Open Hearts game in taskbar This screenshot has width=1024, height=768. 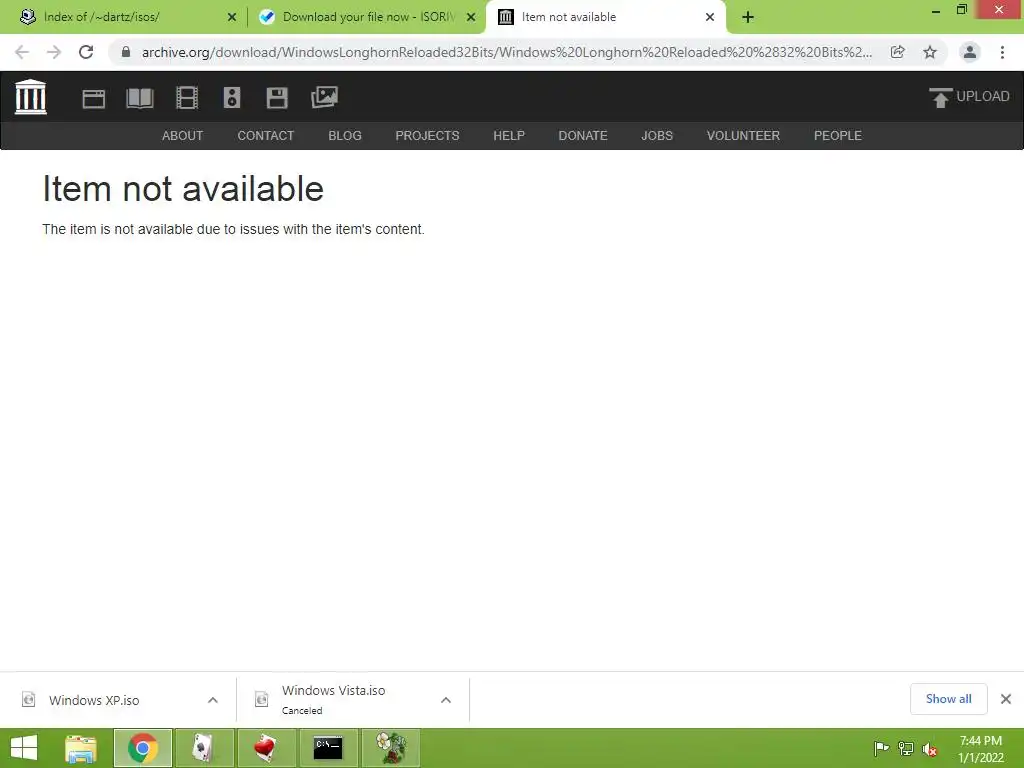click(x=266, y=748)
